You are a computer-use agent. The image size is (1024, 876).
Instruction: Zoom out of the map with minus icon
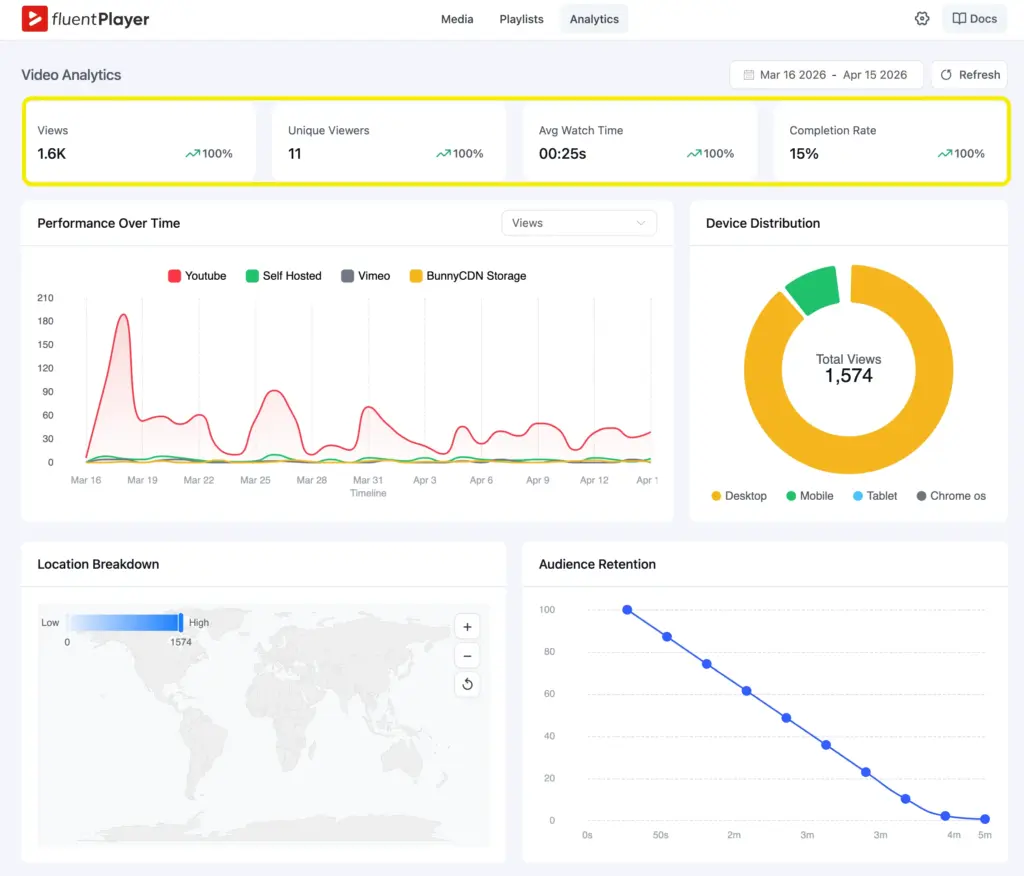pos(467,655)
